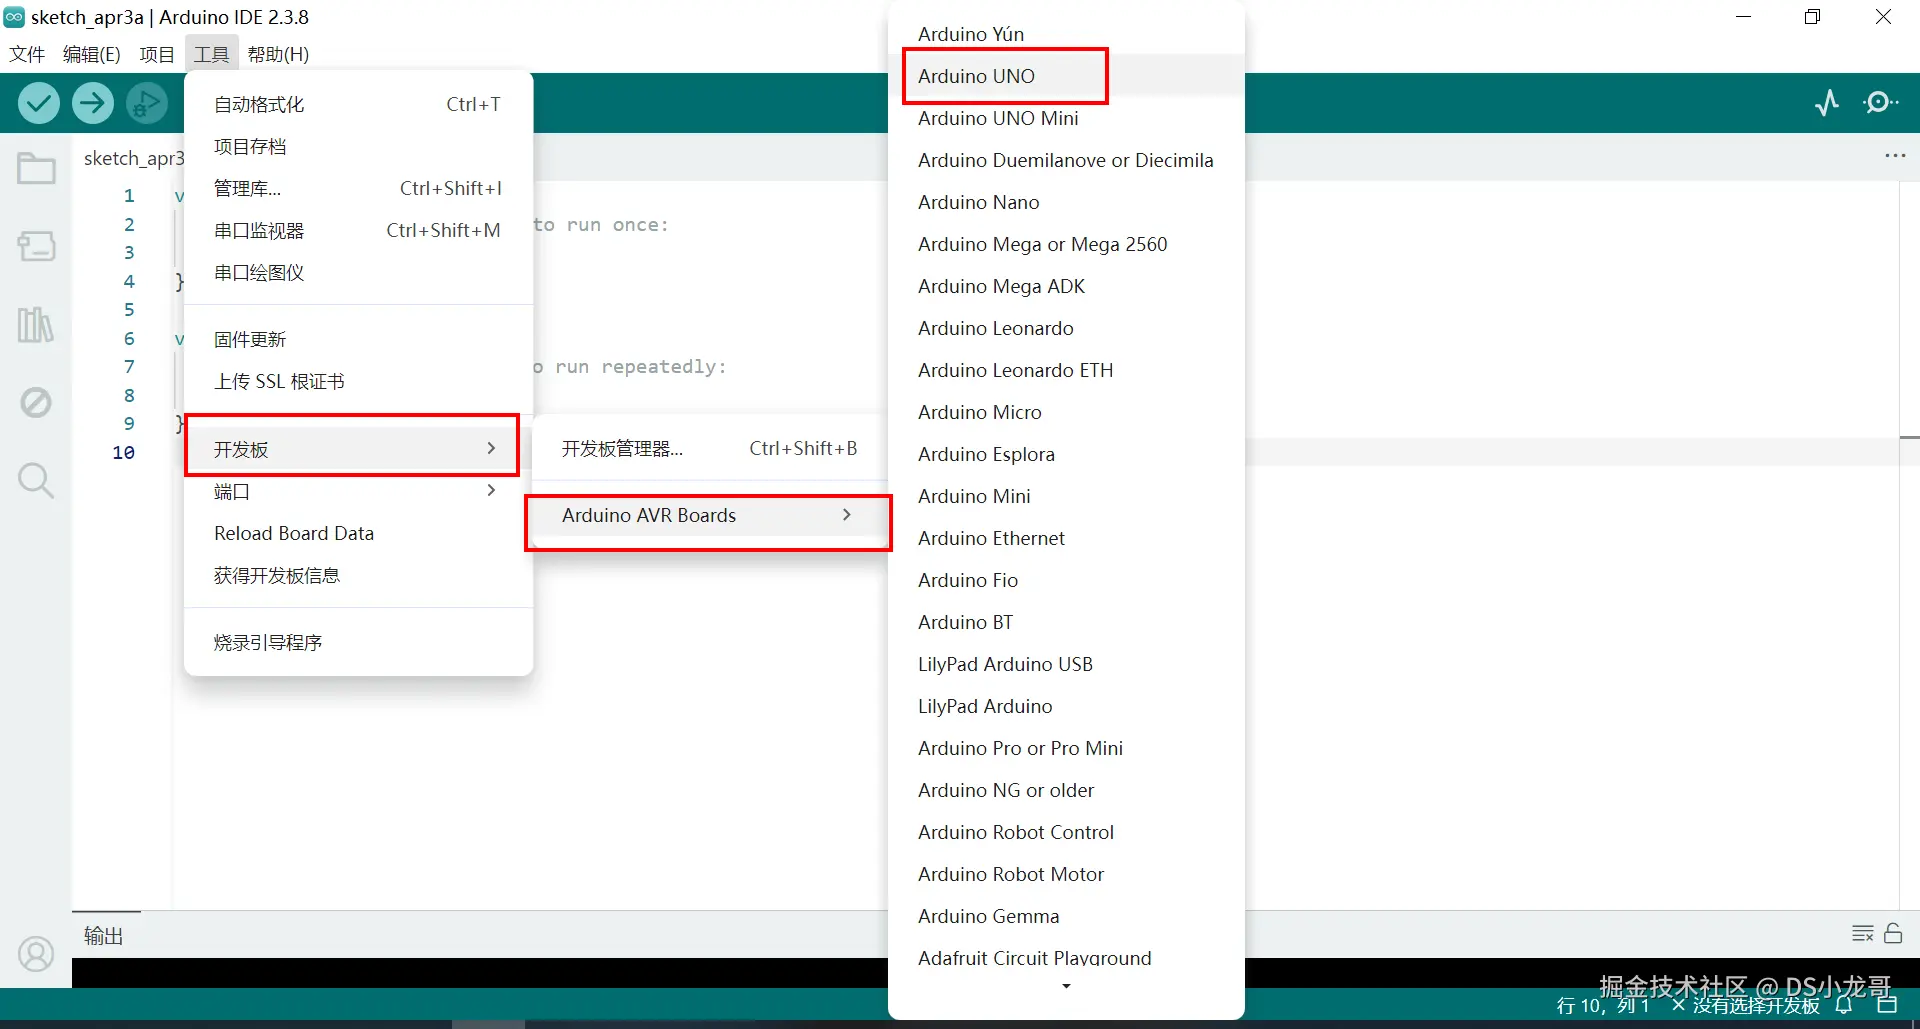Toggle the output lock scroll icon
Screen dimensions: 1920x1029
(x=1893, y=933)
